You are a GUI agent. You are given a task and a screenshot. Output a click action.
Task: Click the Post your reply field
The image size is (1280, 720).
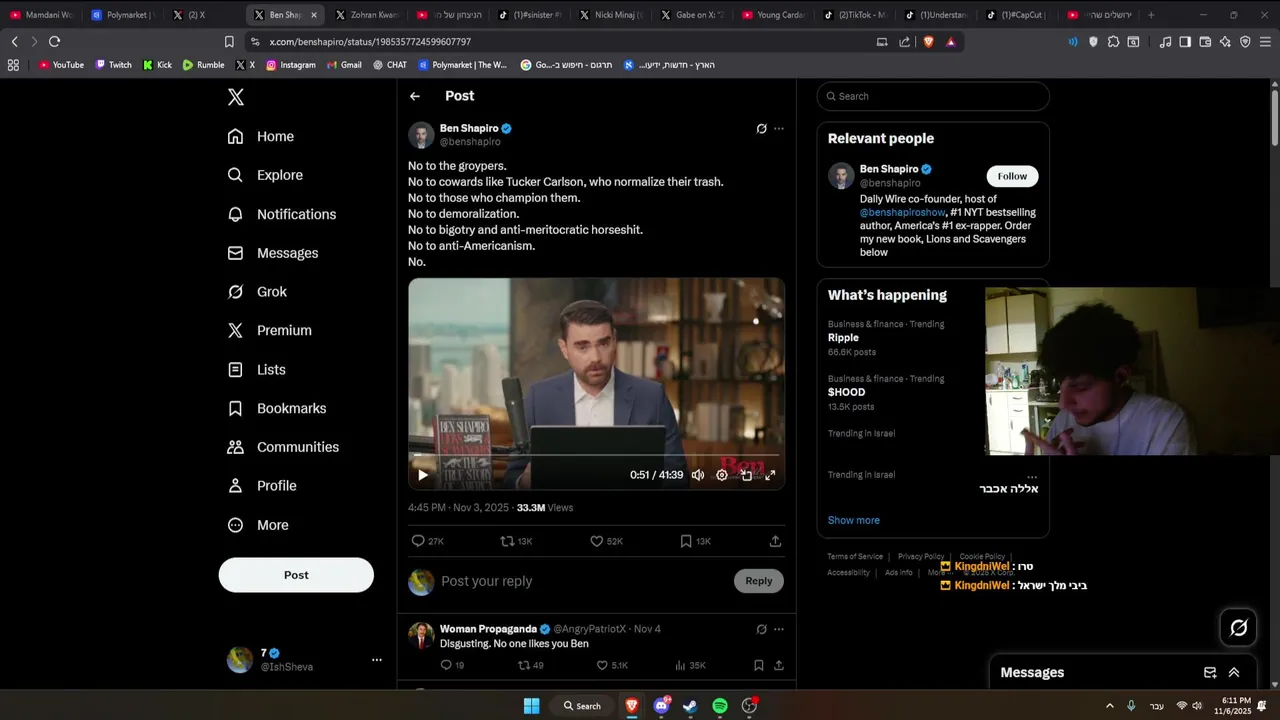(x=584, y=581)
